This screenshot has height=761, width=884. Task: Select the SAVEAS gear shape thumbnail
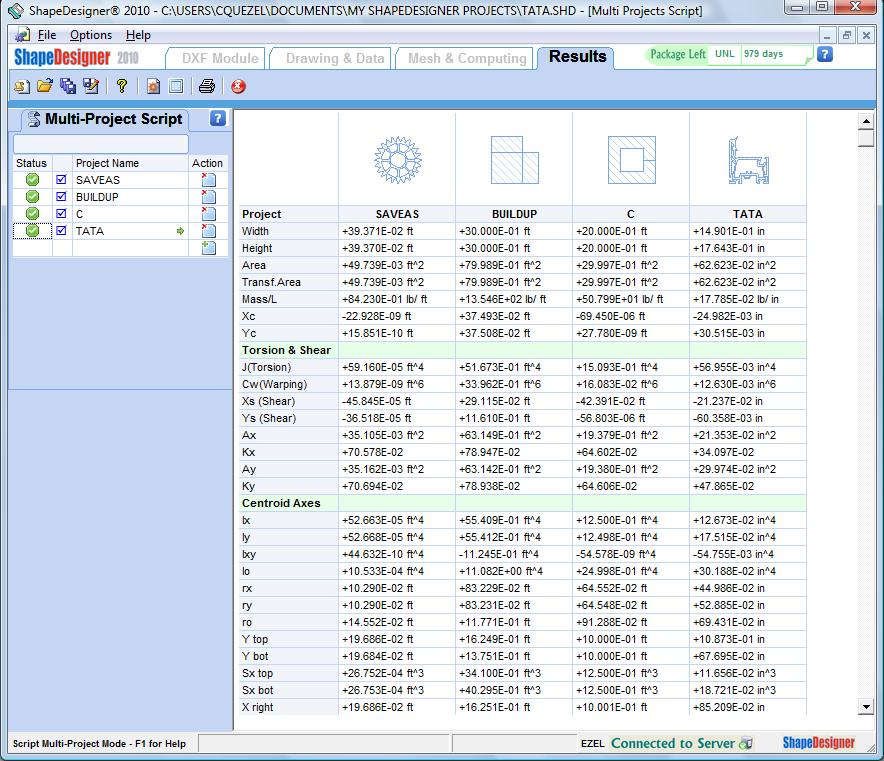[397, 160]
